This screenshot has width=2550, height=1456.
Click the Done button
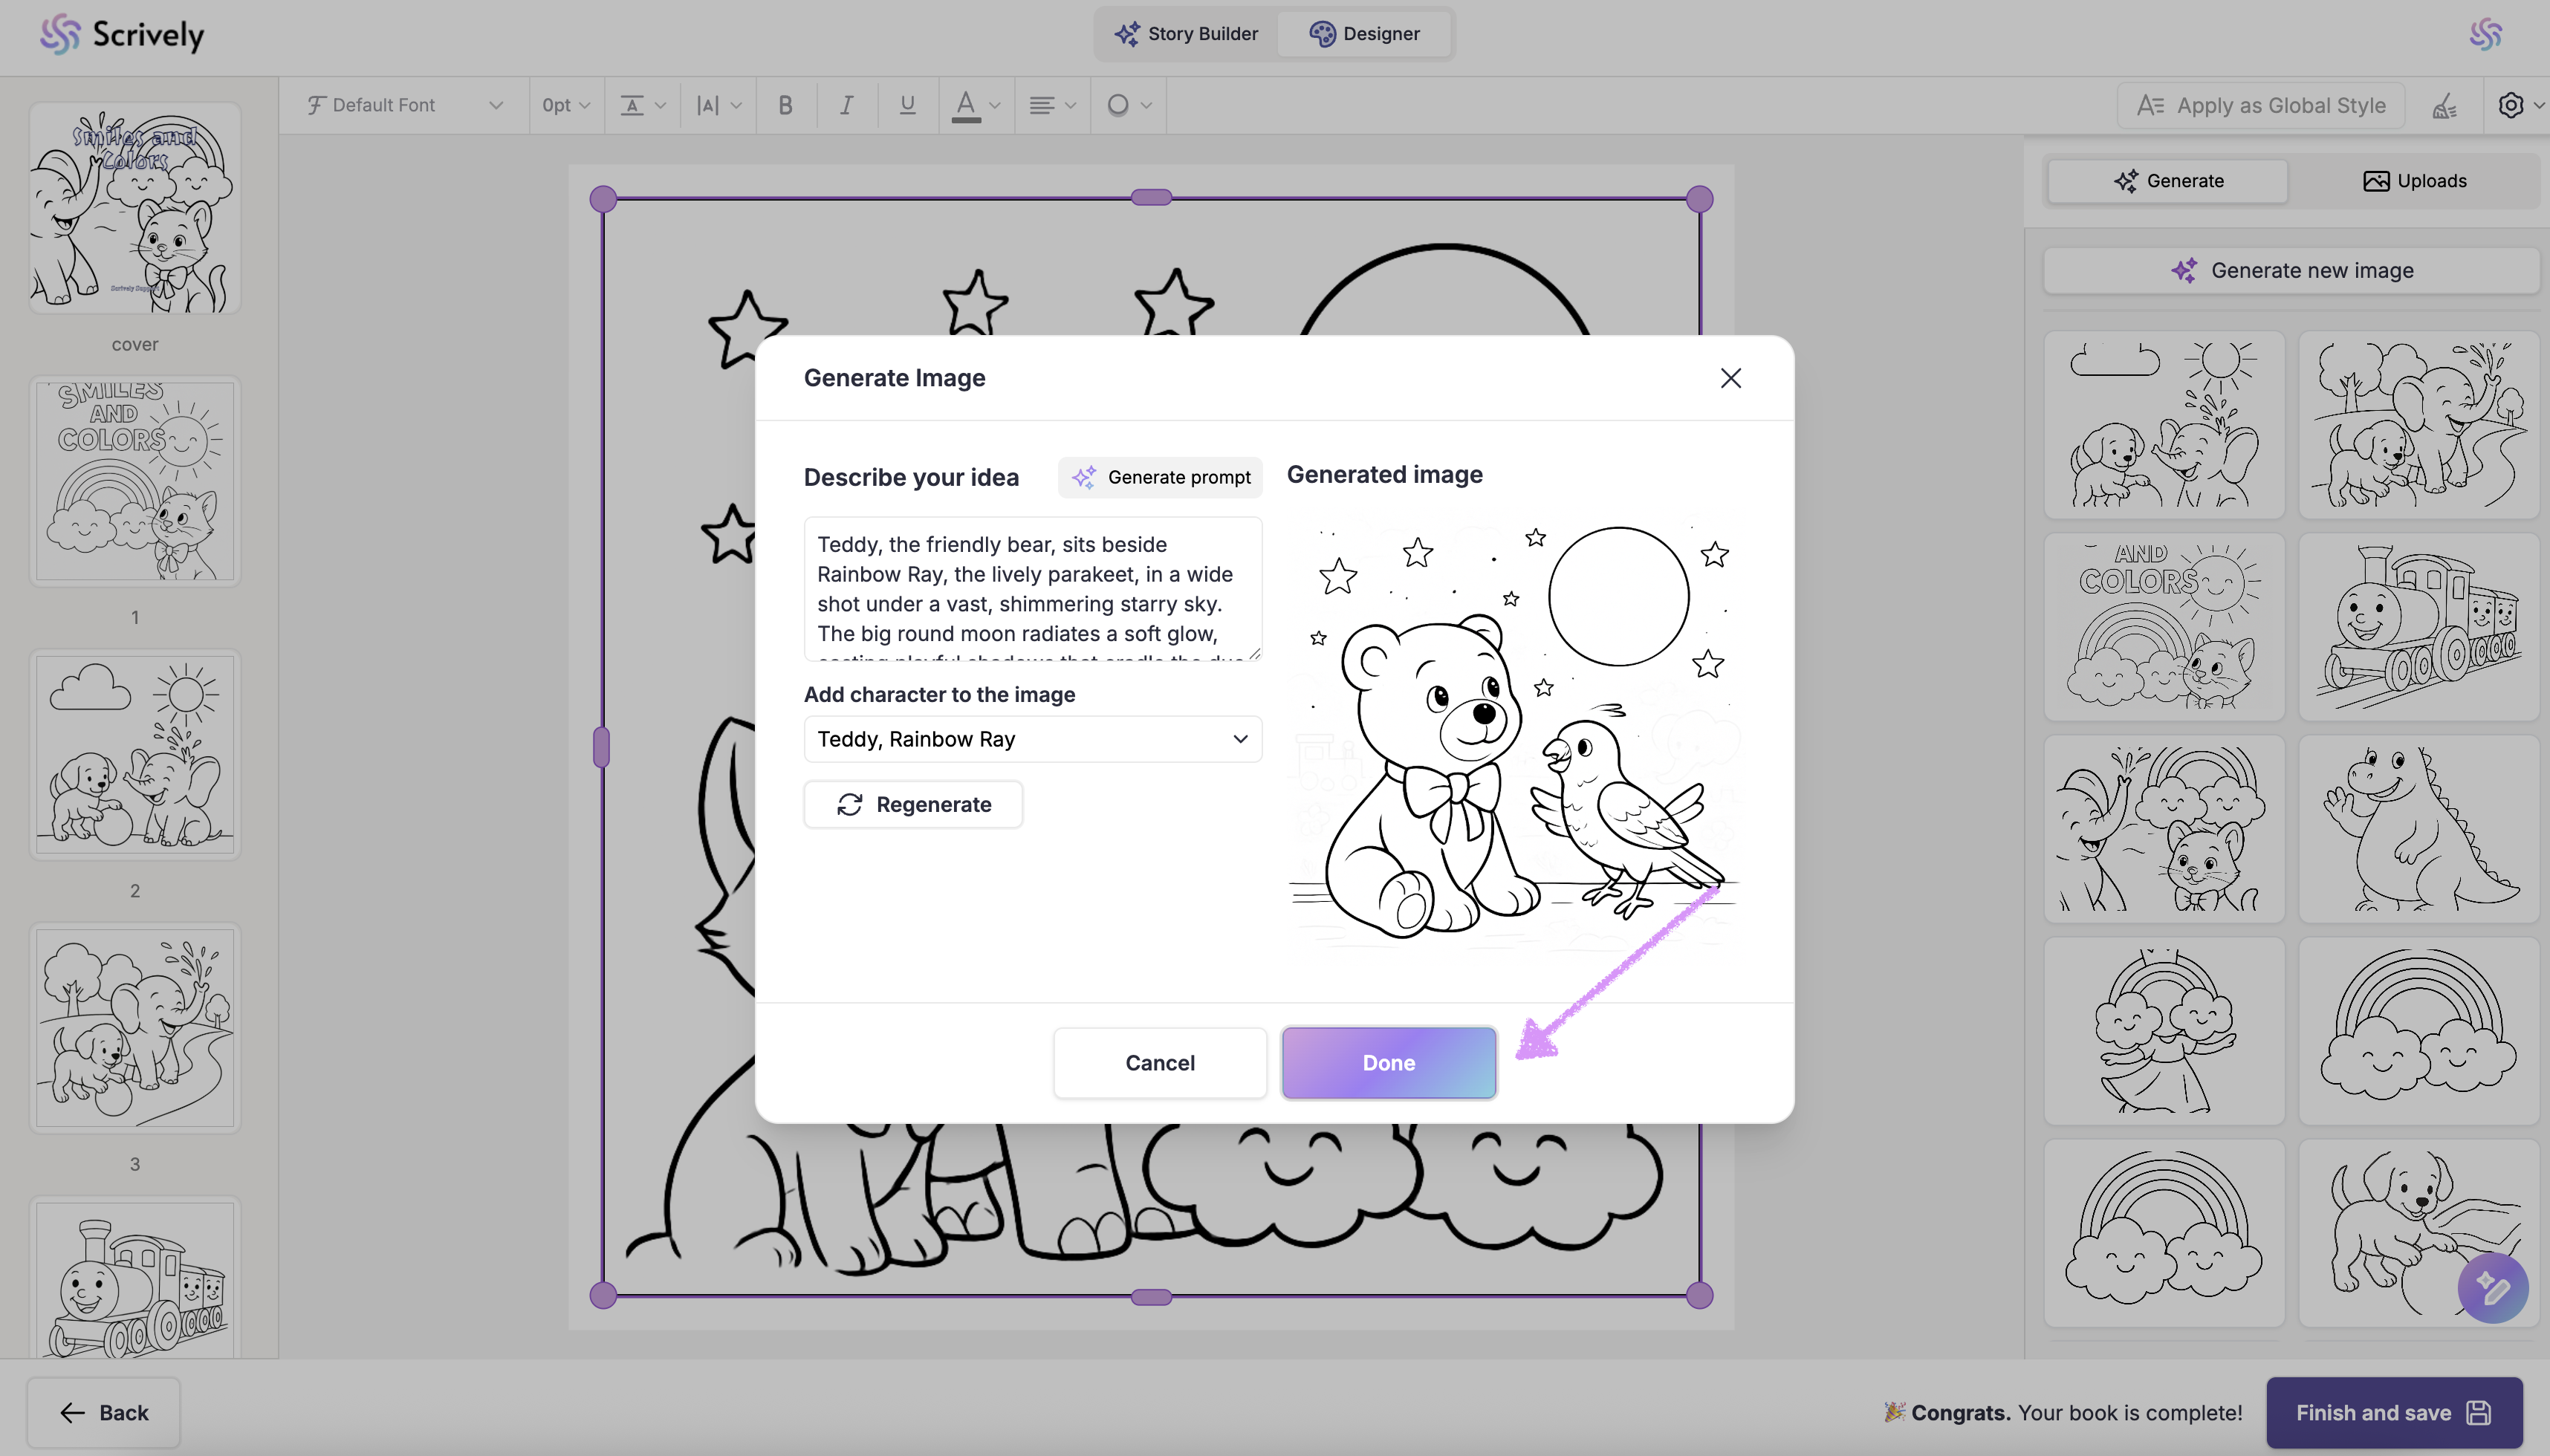click(1388, 1062)
